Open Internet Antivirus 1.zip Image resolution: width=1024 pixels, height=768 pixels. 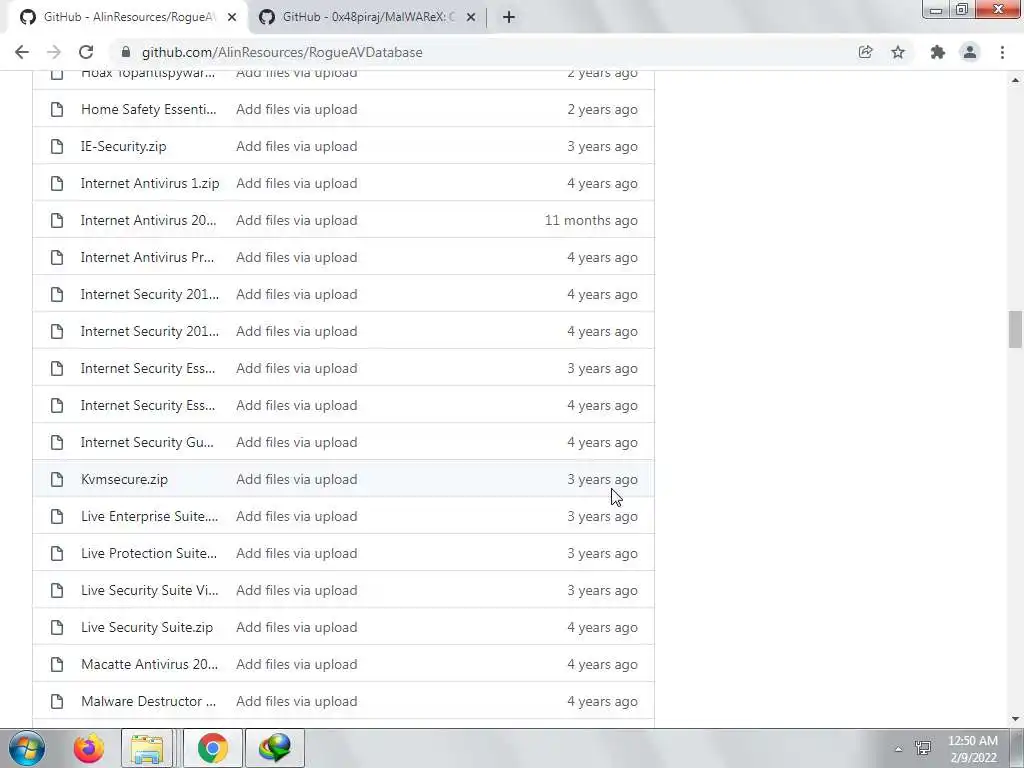pyautogui.click(x=150, y=184)
